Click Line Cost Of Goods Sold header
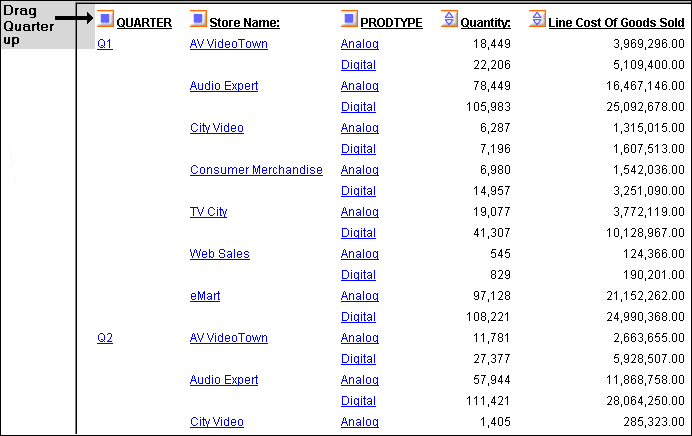The height and width of the screenshot is (436, 692). tap(616, 23)
